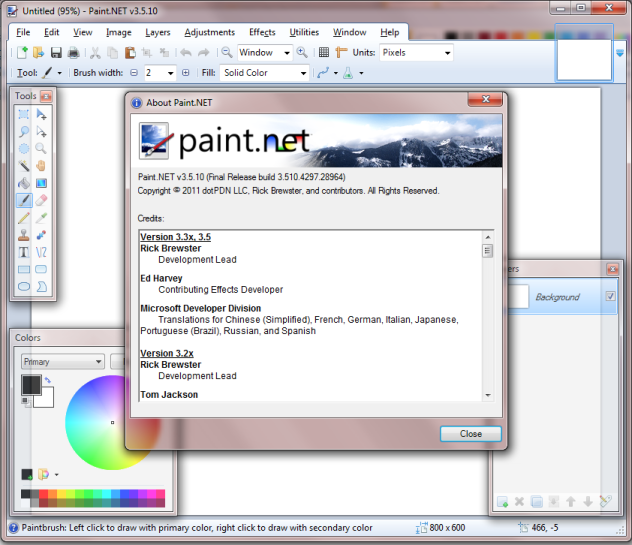Click the Close button in About dialog
Image resolution: width=632 pixels, height=545 pixels.
click(x=470, y=434)
